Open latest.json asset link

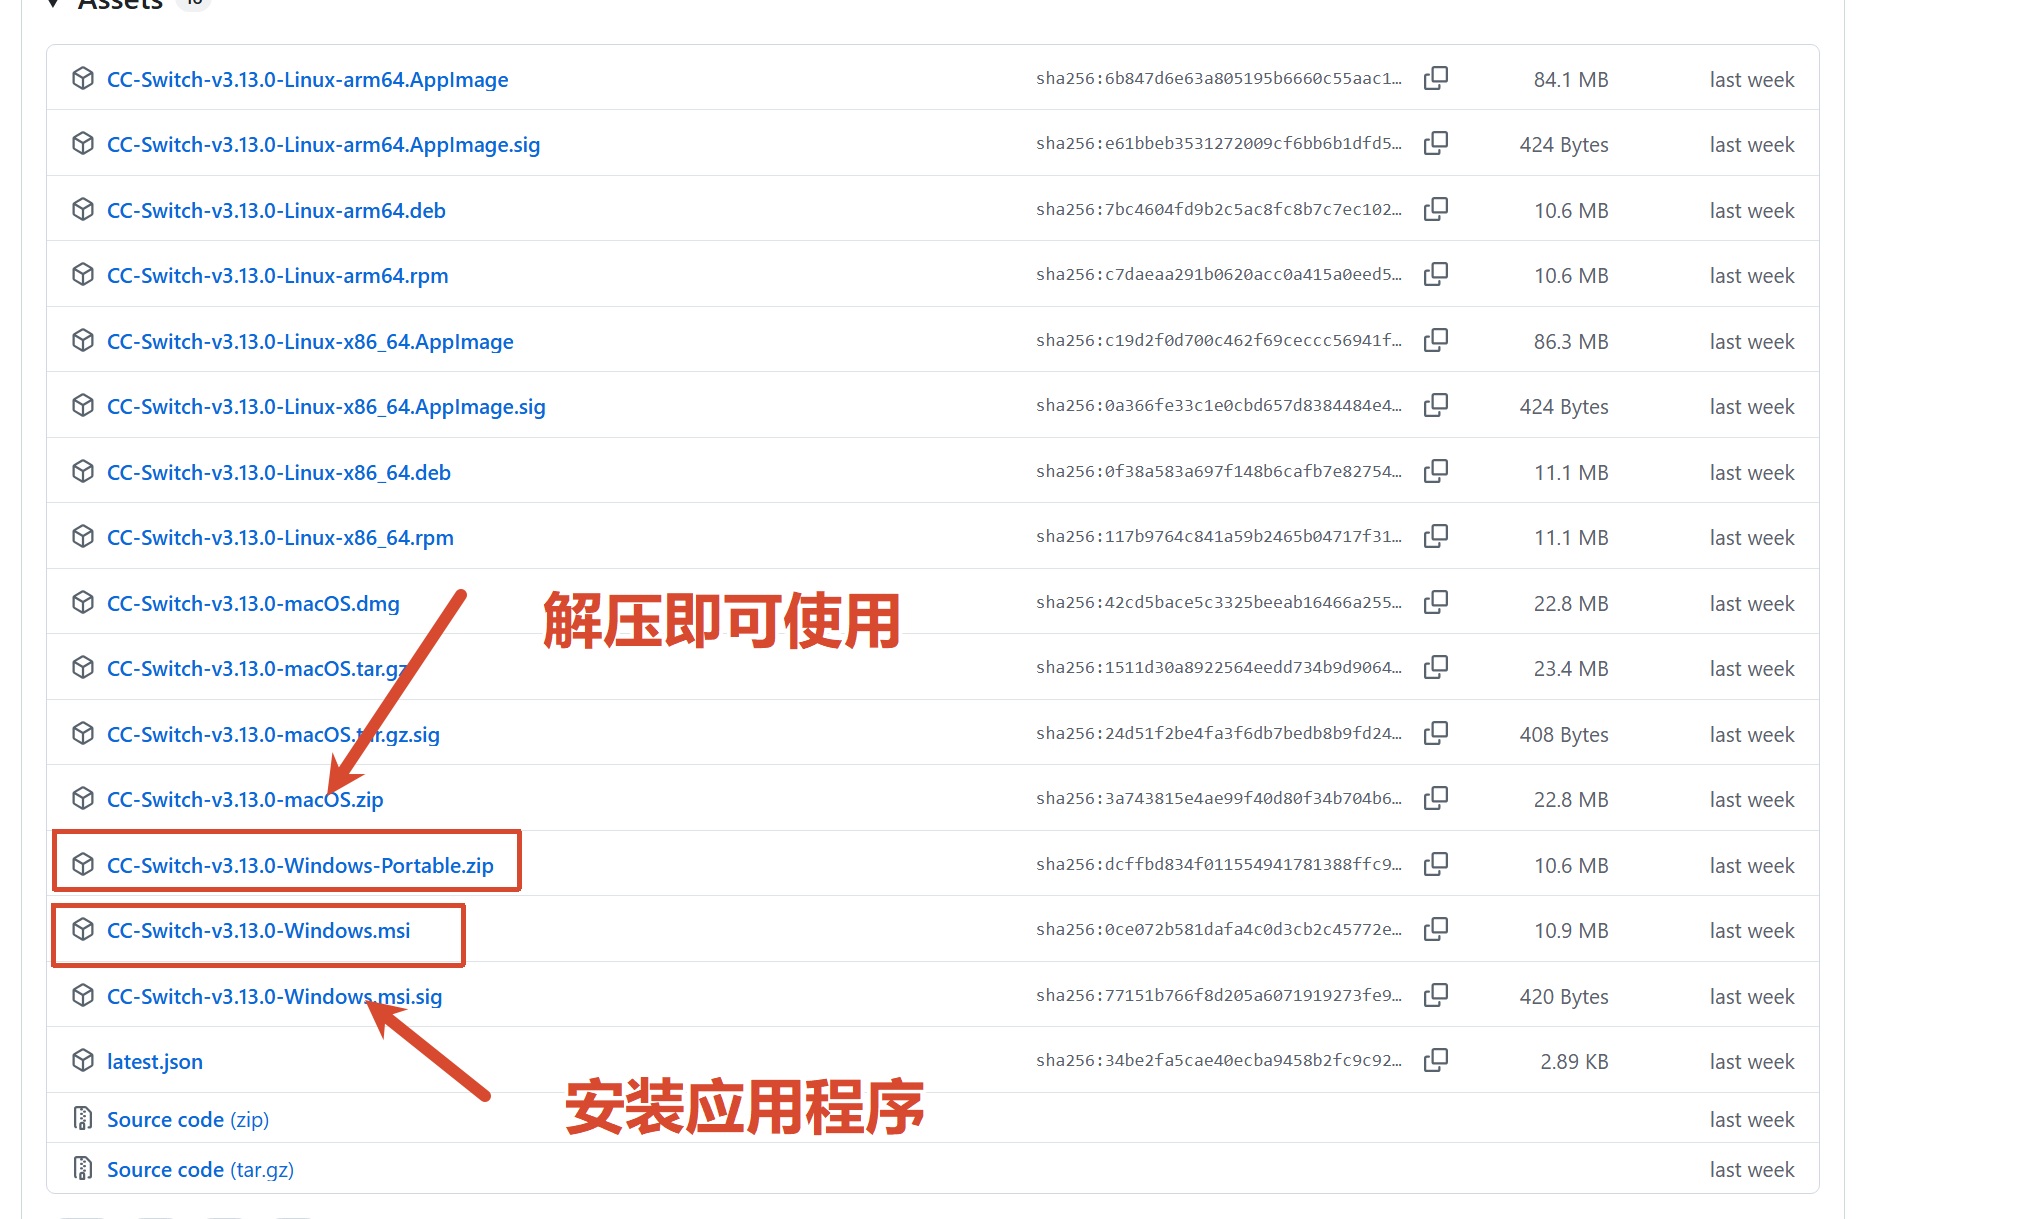[x=155, y=1062]
